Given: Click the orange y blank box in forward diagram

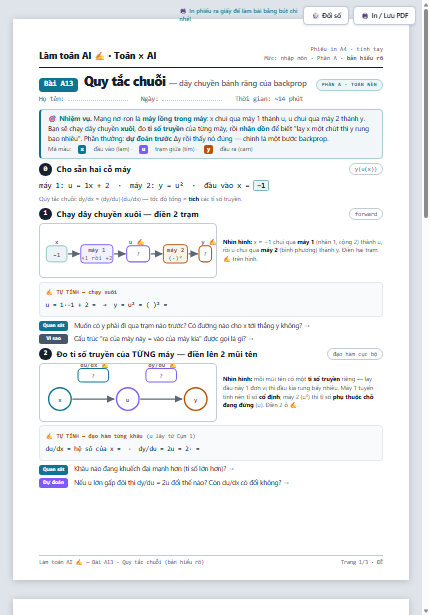Looking at the screenshot, I should tap(205, 254).
